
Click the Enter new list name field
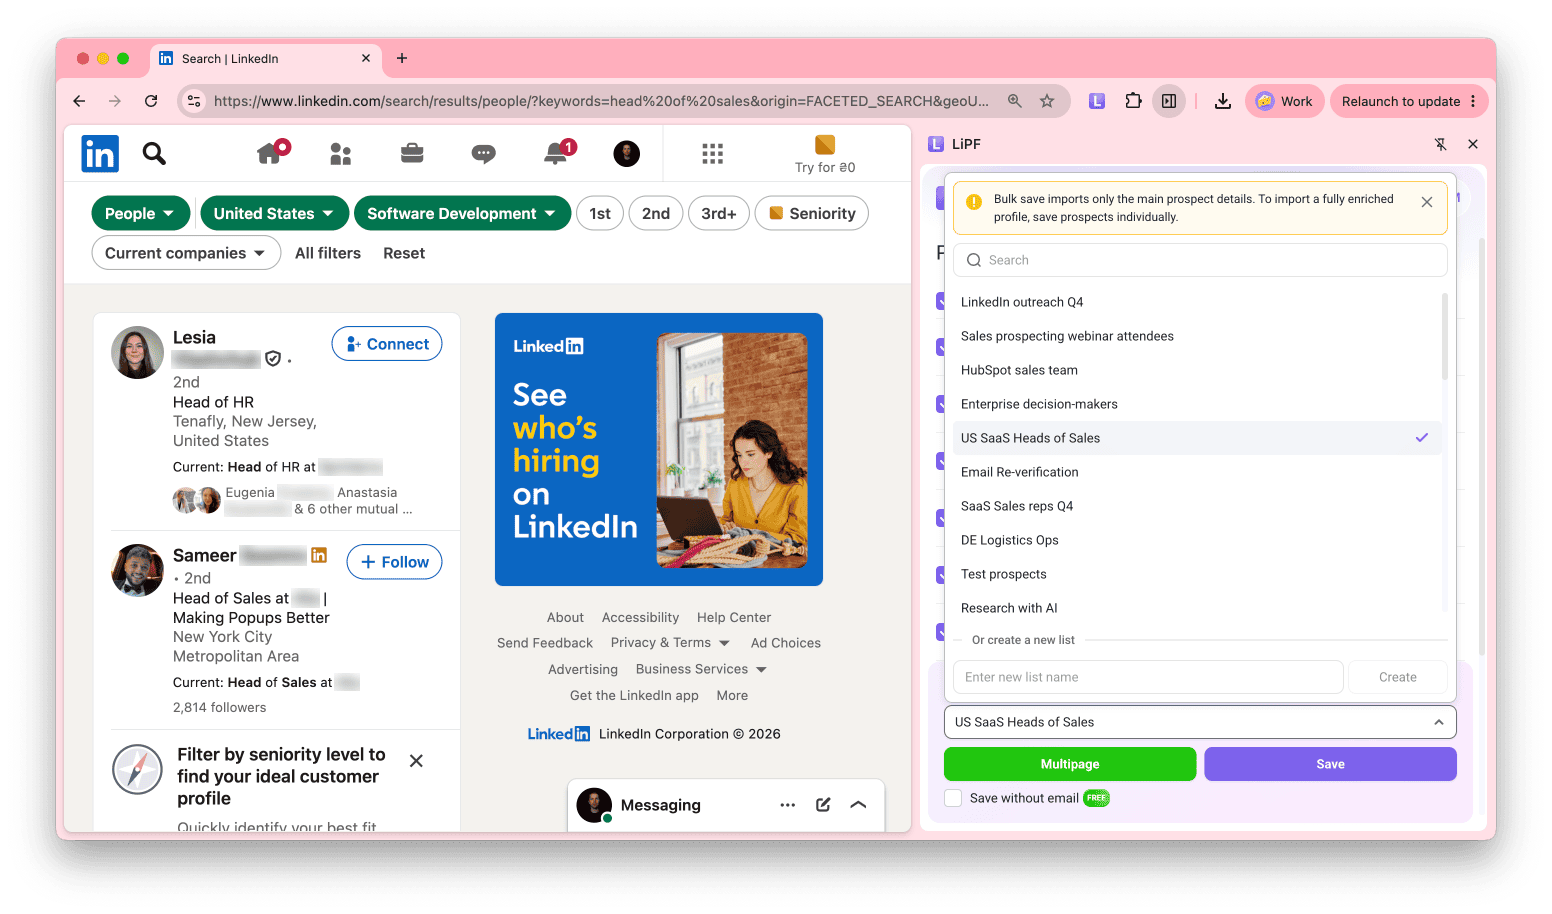1148,677
